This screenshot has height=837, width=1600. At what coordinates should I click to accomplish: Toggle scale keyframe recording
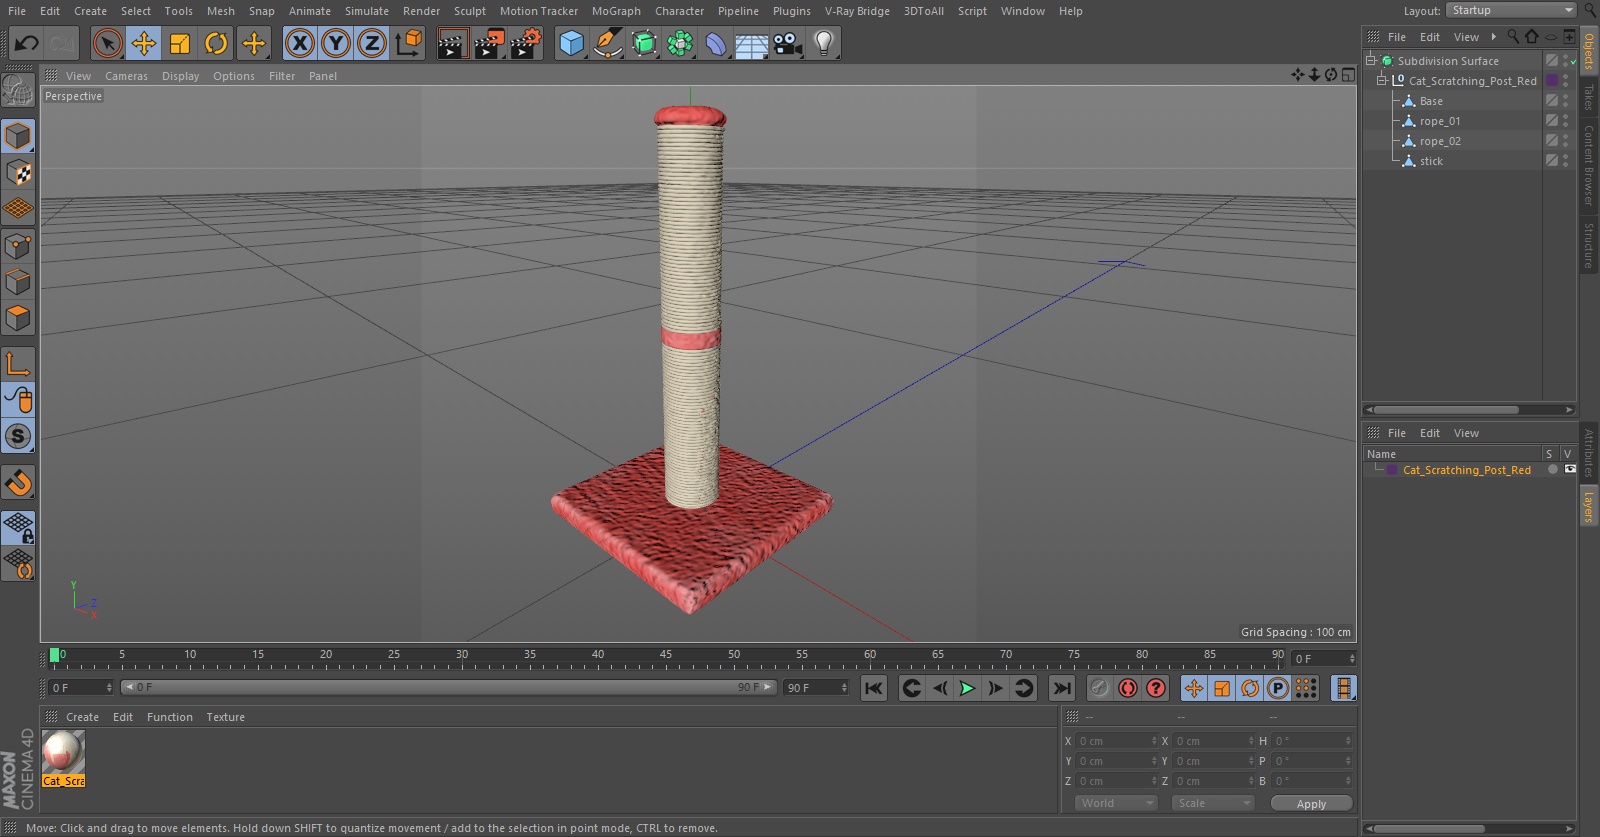[x=1222, y=688]
